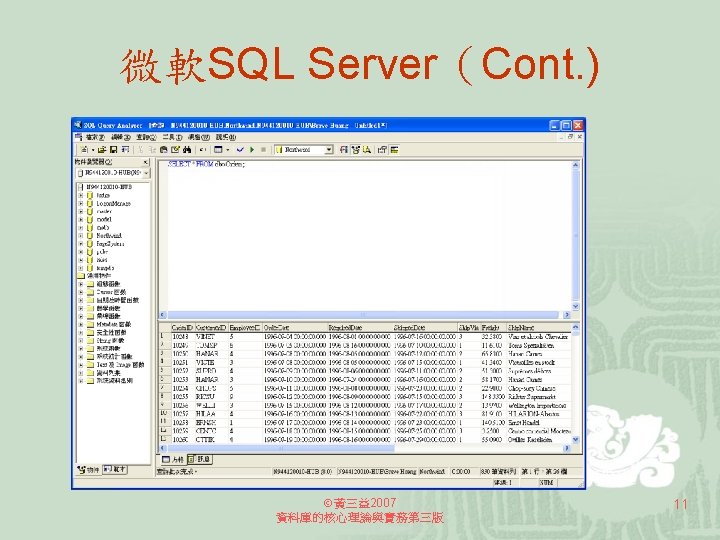The image size is (720, 540).
Task: Click inside the SQL query editor text
Action: click(x=206, y=164)
